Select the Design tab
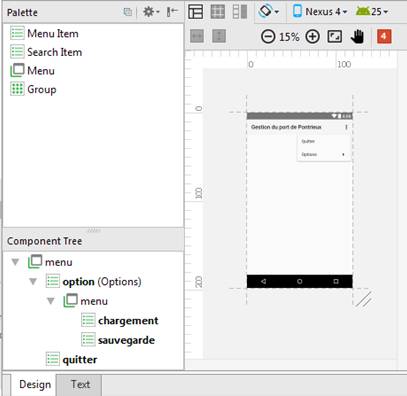407x396 pixels. 35,384
